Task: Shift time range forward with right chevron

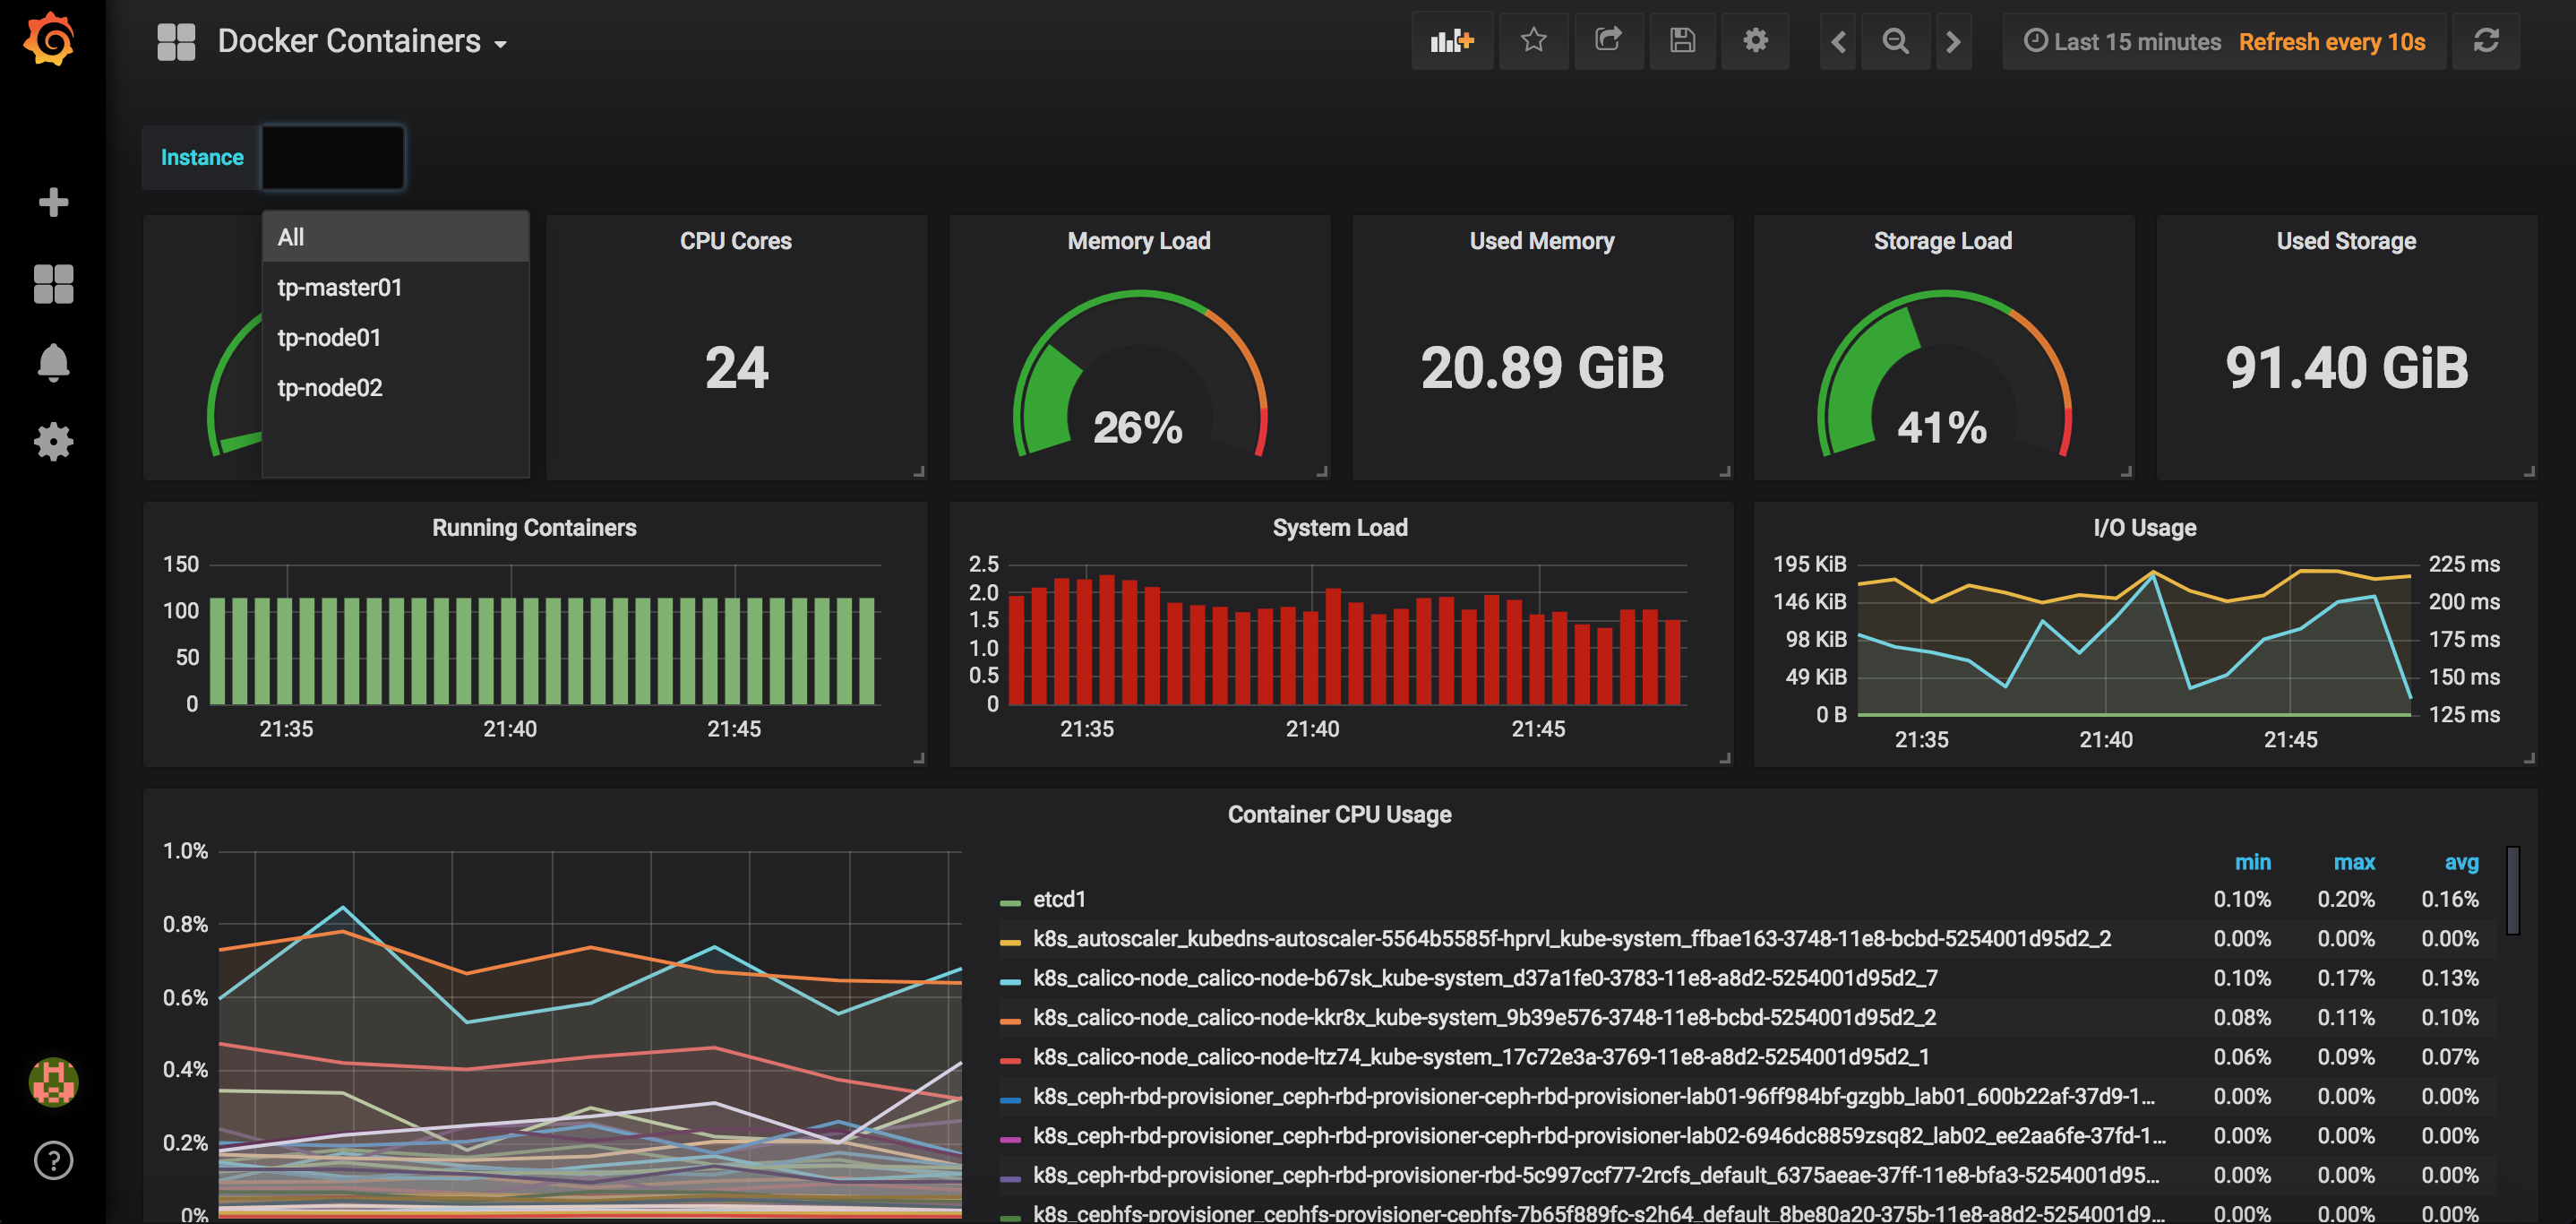Action: click(1953, 41)
